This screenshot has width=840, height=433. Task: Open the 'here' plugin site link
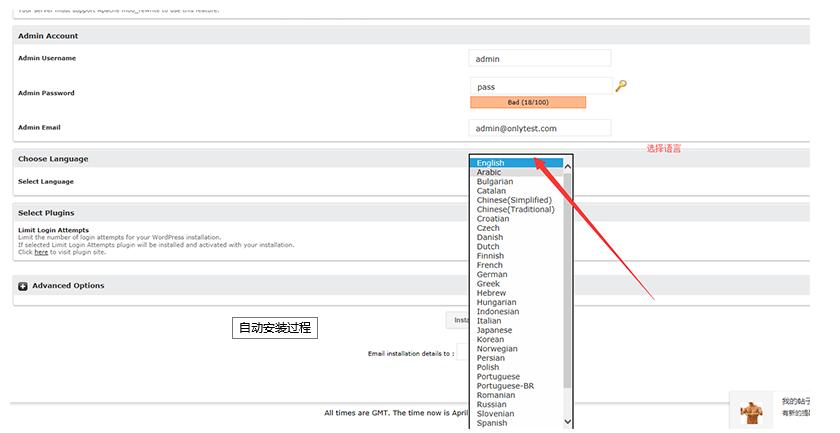click(41, 252)
